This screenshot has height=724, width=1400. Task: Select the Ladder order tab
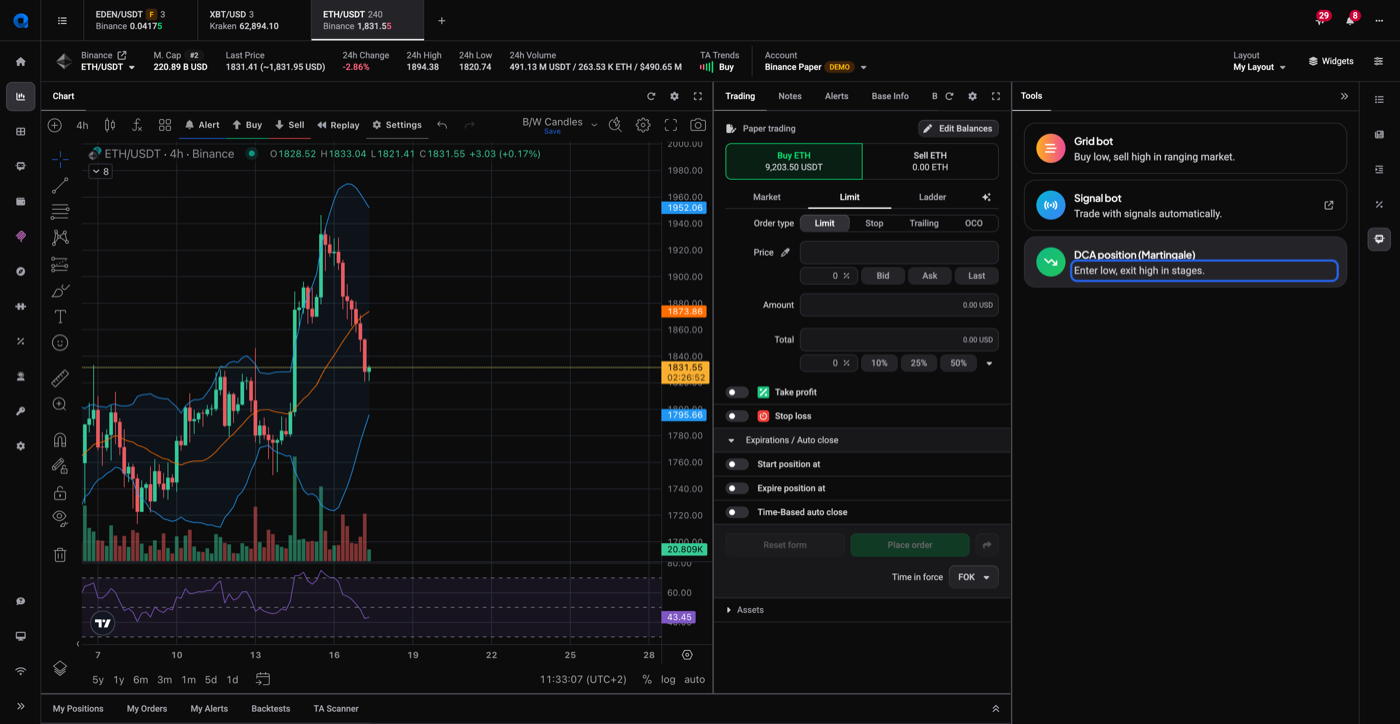point(932,197)
